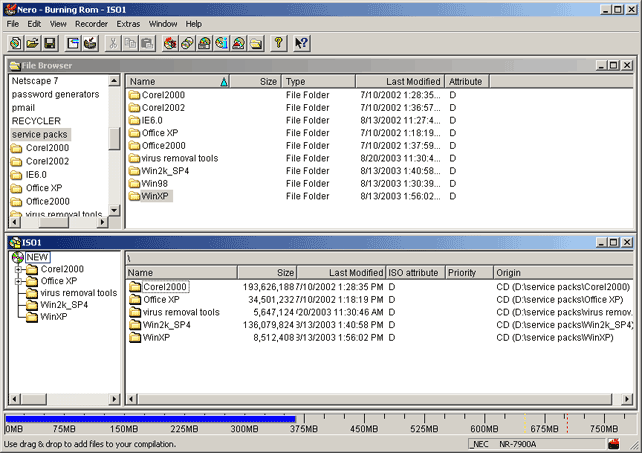Click the Save floppy disk icon
The width and height of the screenshot is (642, 453).
[50, 43]
